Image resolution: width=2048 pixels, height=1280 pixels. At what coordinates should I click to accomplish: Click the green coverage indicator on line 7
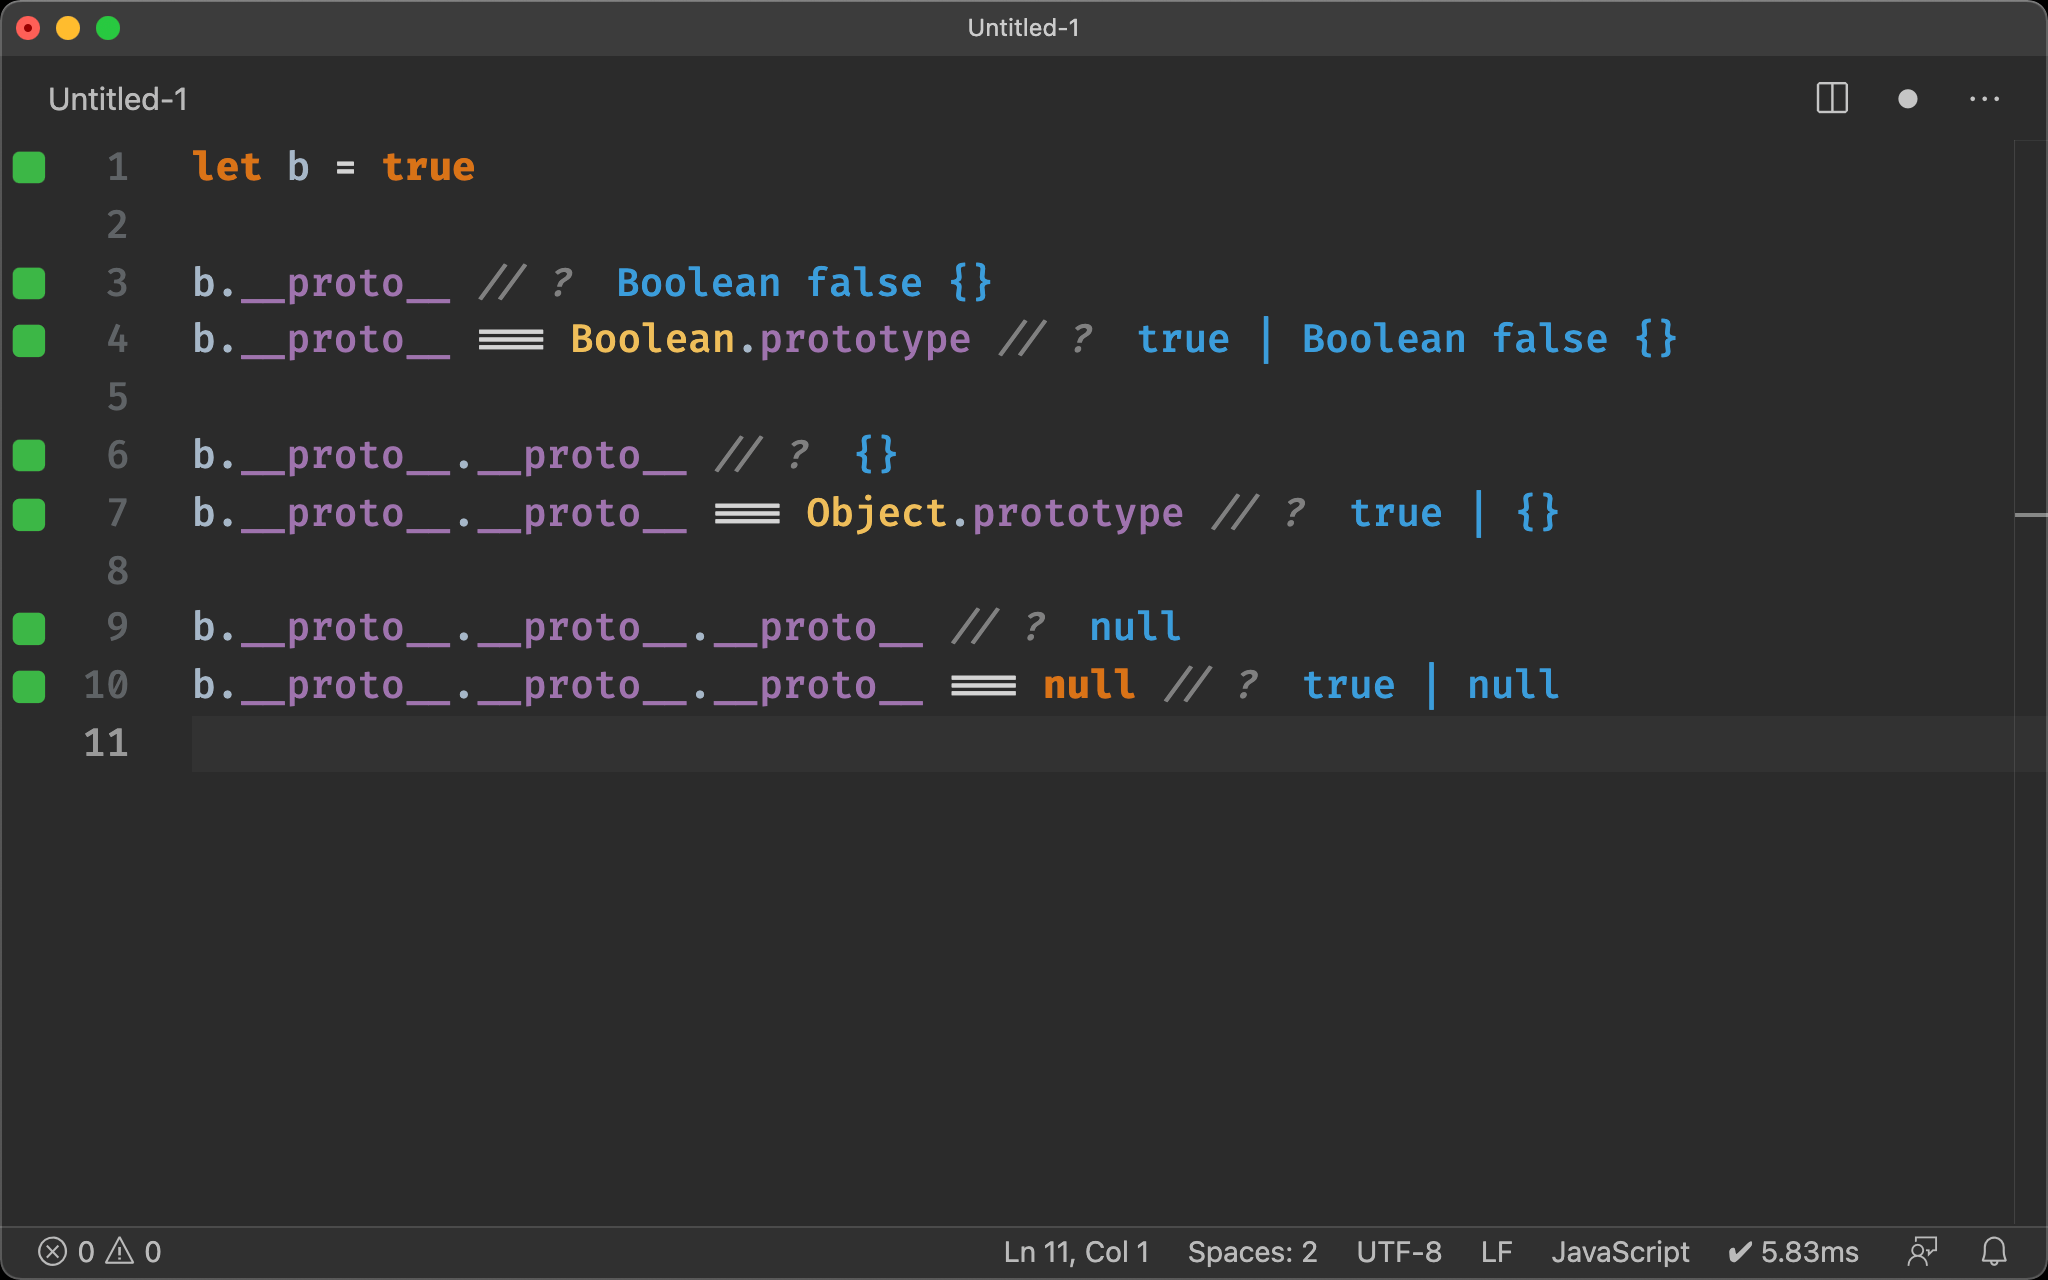coord(29,514)
